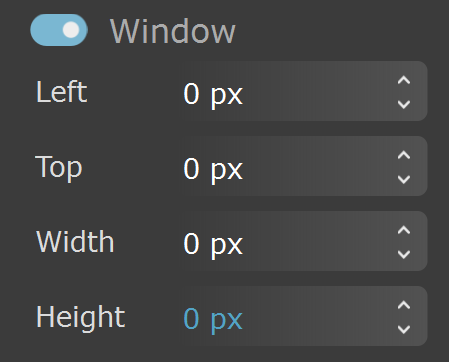Increase the Height value with up arrow
Image resolution: width=449 pixels, height=362 pixels.
(404, 305)
